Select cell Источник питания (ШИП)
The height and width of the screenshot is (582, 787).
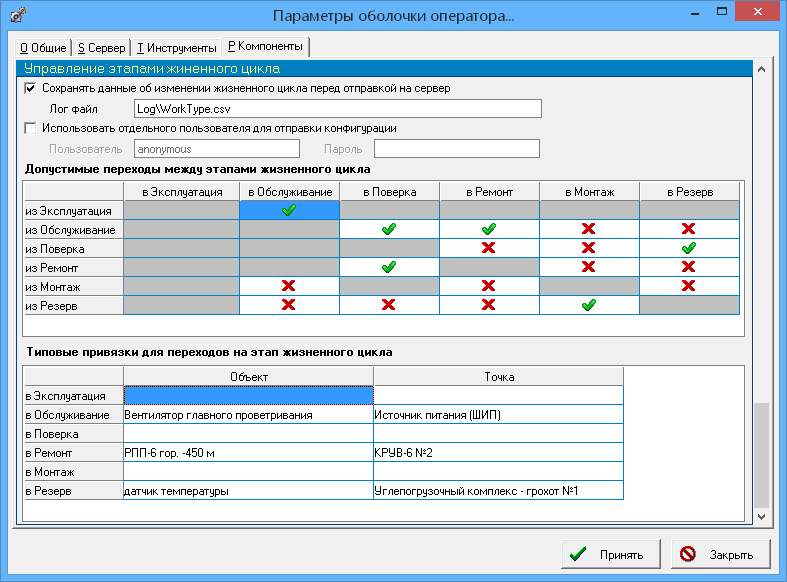tap(498, 415)
